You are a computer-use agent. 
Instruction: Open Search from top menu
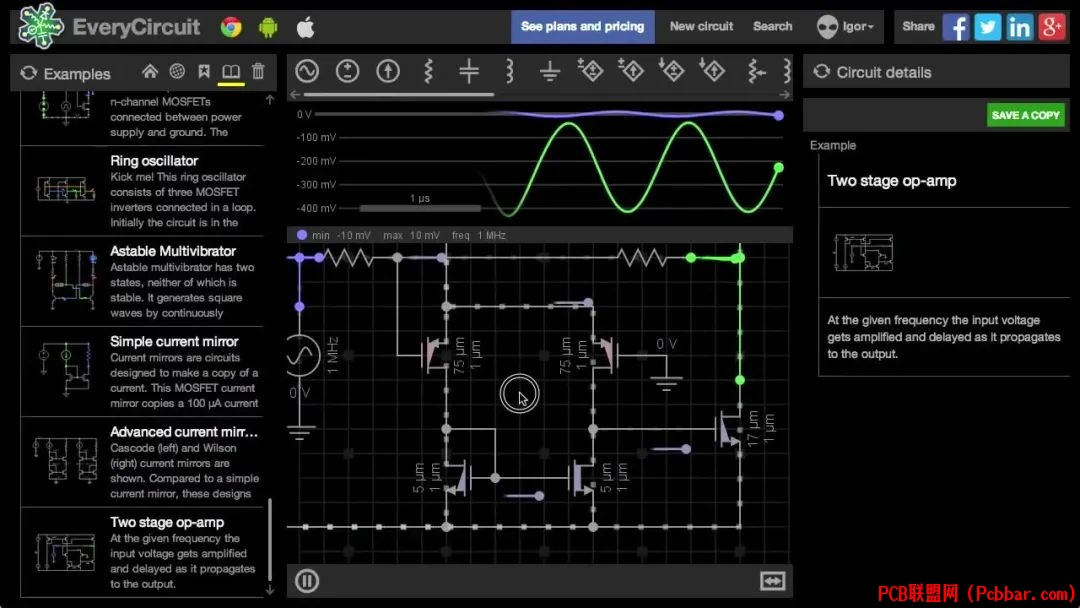tap(772, 26)
